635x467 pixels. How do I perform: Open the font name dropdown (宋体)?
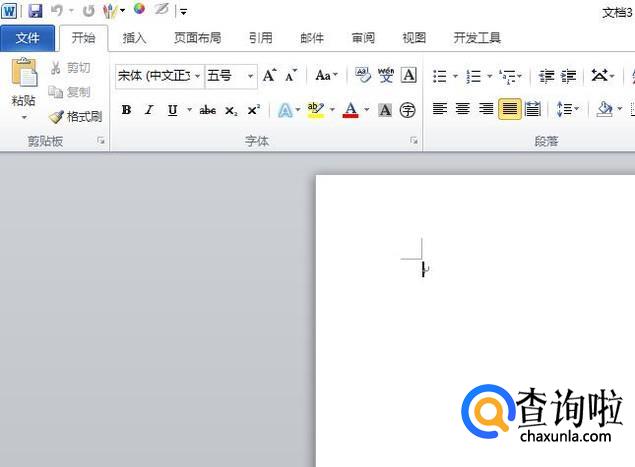pos(198,76)
